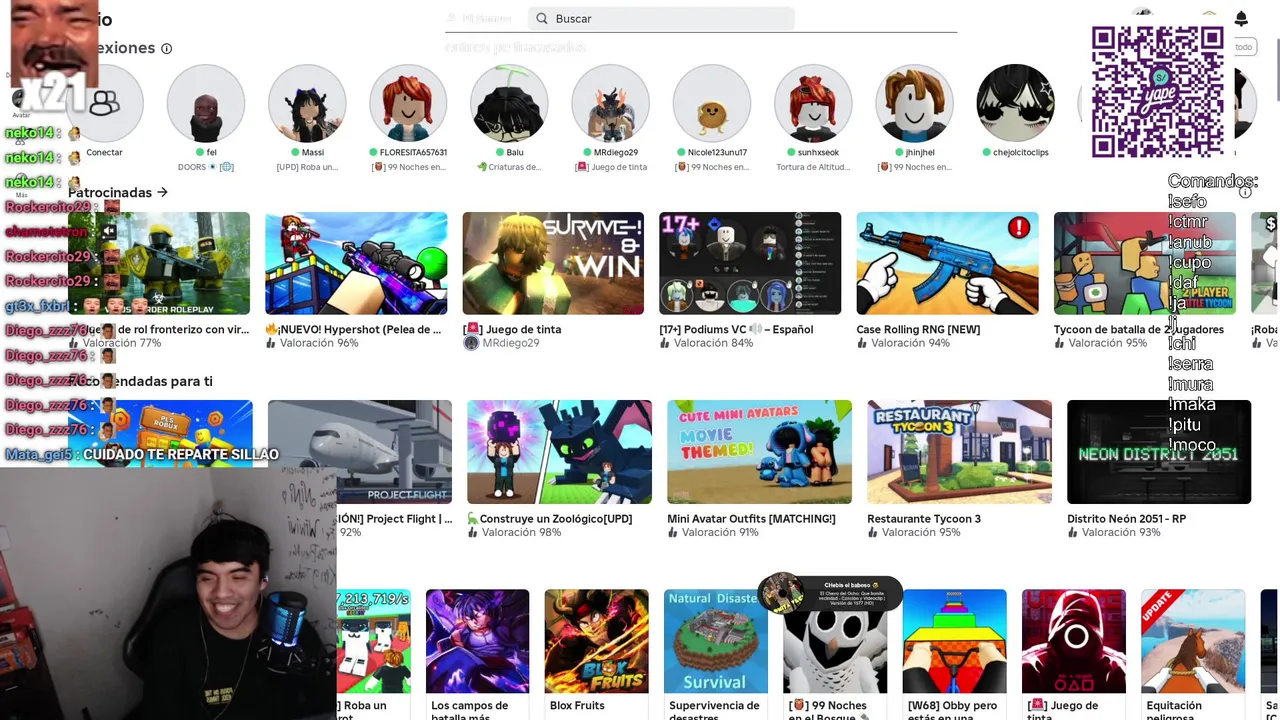
Task: Click fel's status text DOORS
Action: tap(206, 167)
